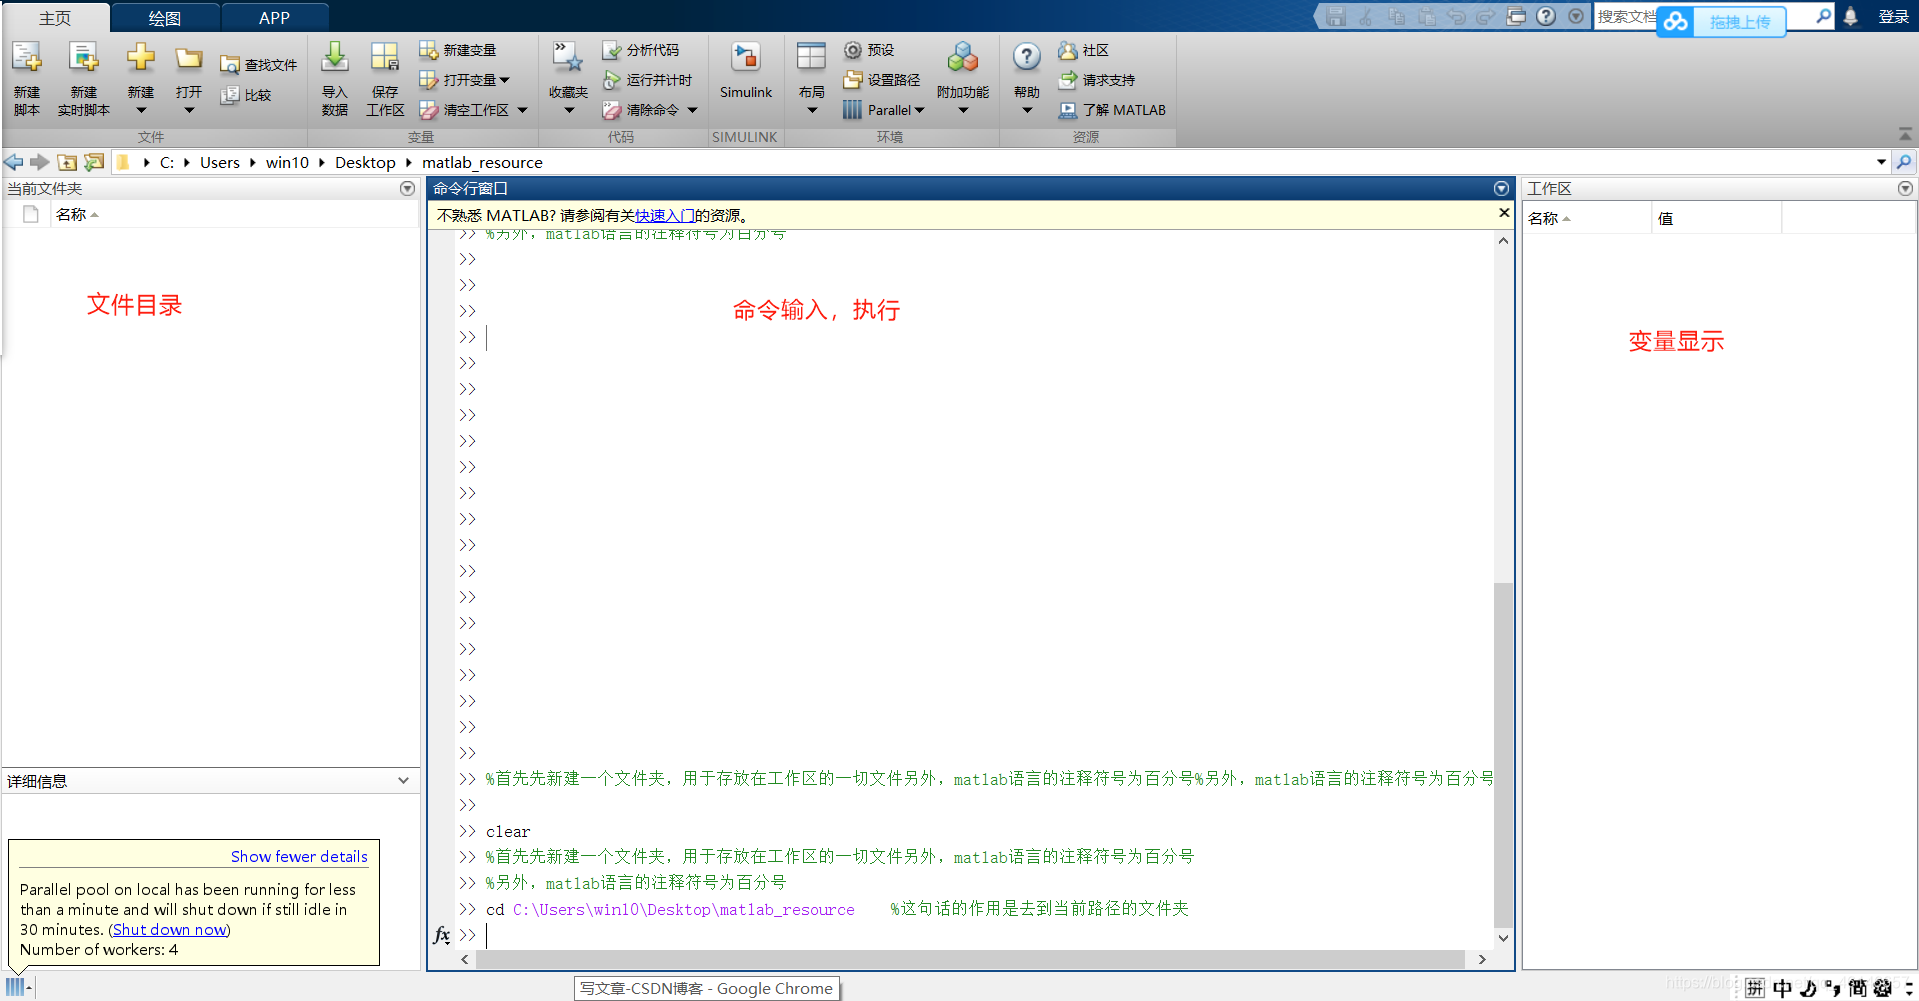The height and width of the screenshot is (1001, 1919).
Task: Collapse the toolstrip with the minimize arrow
Action: (1905, 135)
